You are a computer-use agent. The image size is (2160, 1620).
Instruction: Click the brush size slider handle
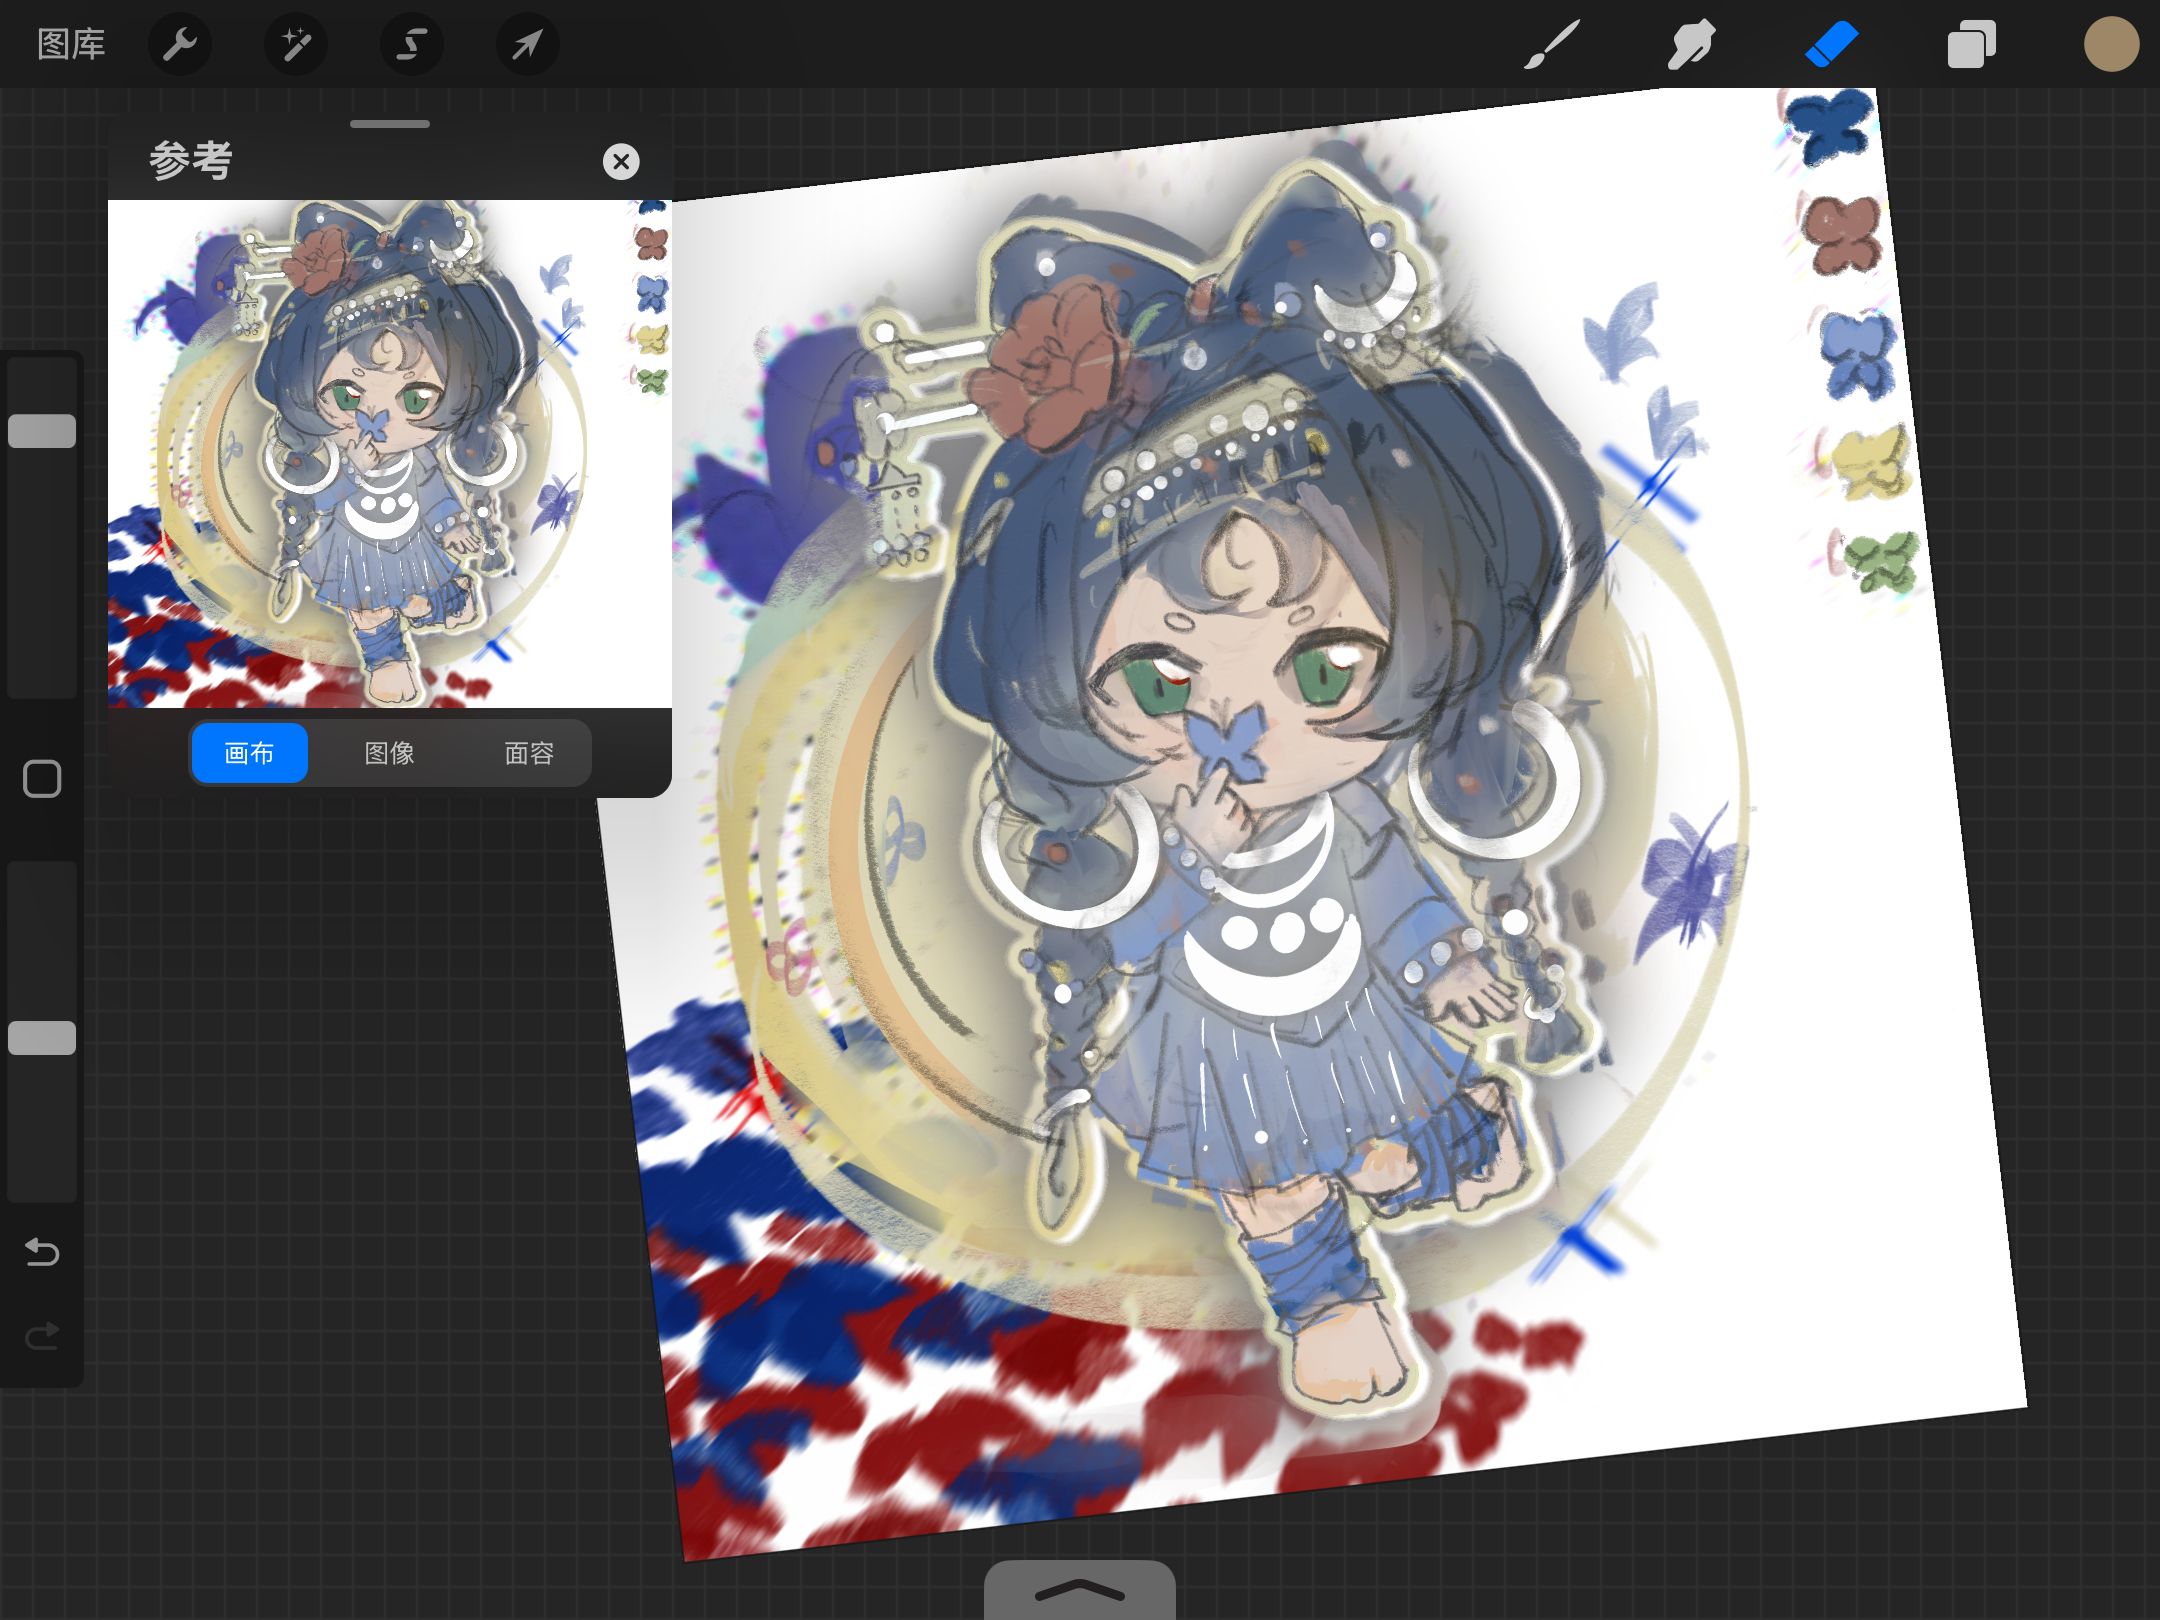point(42,431)
